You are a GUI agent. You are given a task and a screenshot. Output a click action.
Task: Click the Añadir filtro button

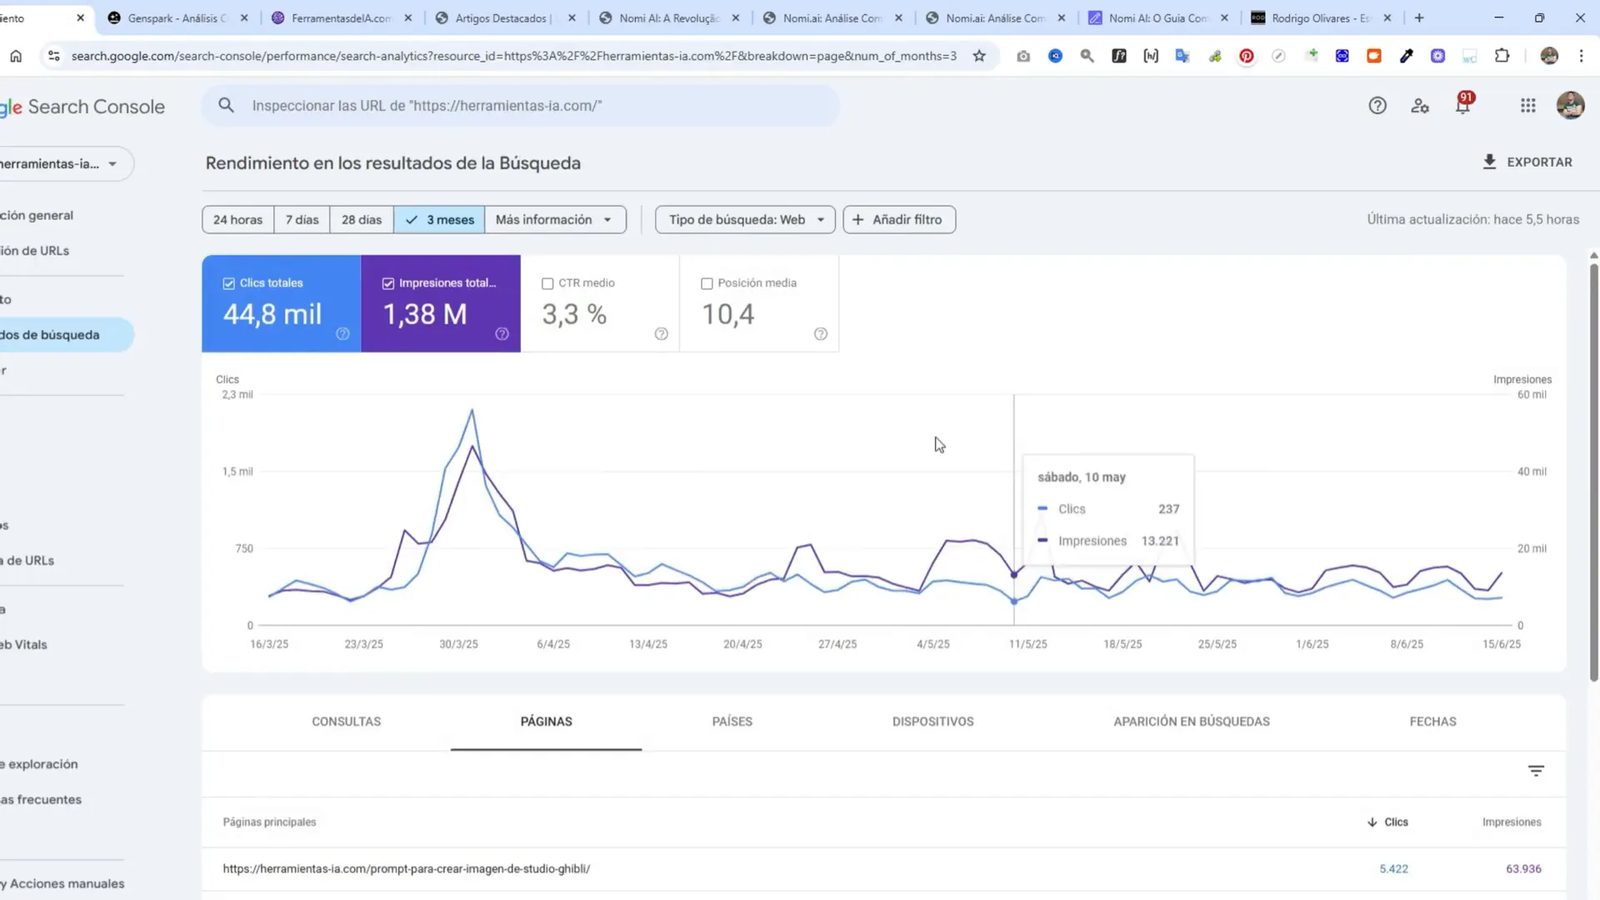tap(898, 219)
